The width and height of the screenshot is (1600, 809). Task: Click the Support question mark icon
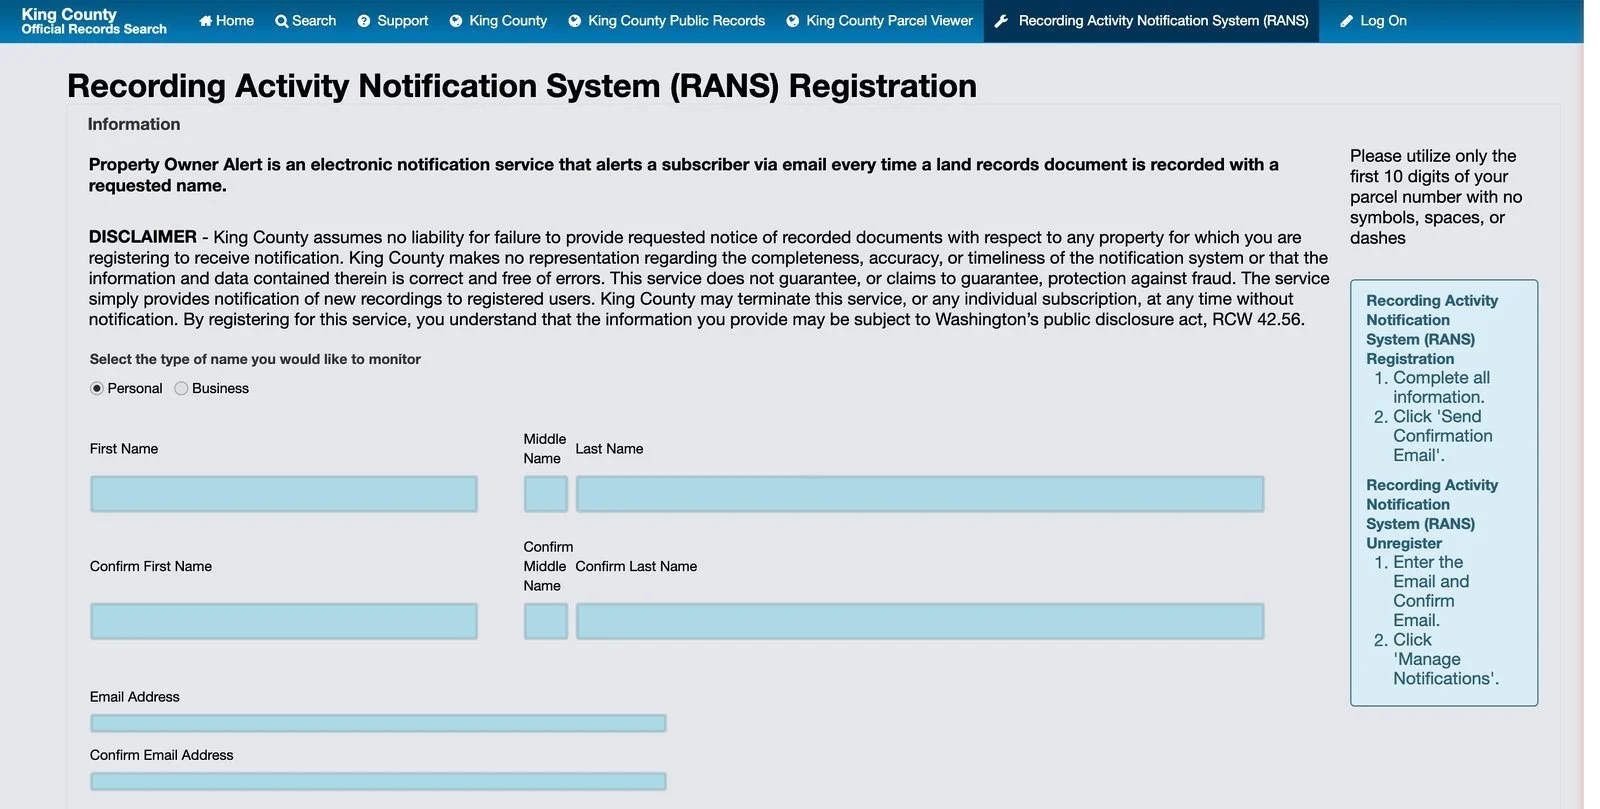pyautogui.click(x=364, y=21)
